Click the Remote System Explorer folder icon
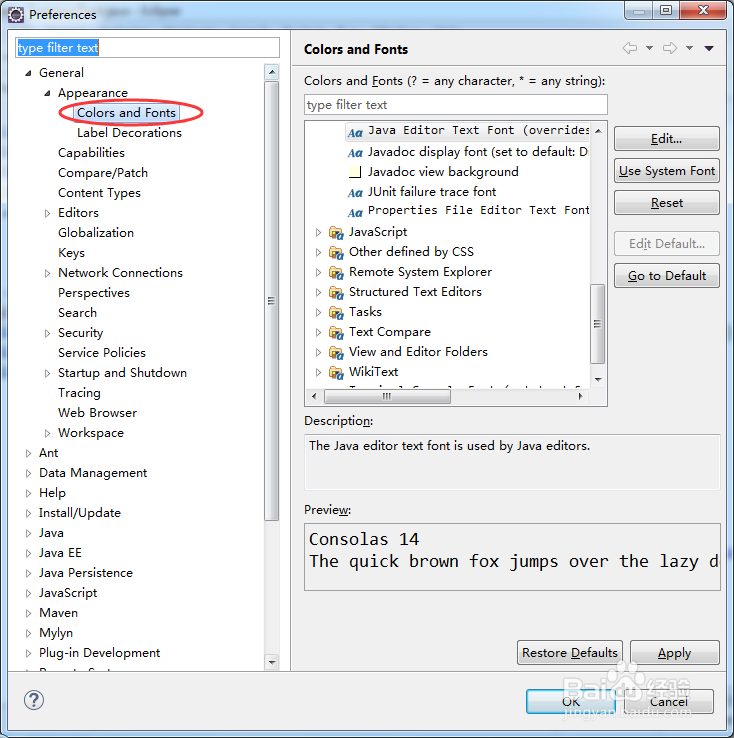 pos(336,273)
